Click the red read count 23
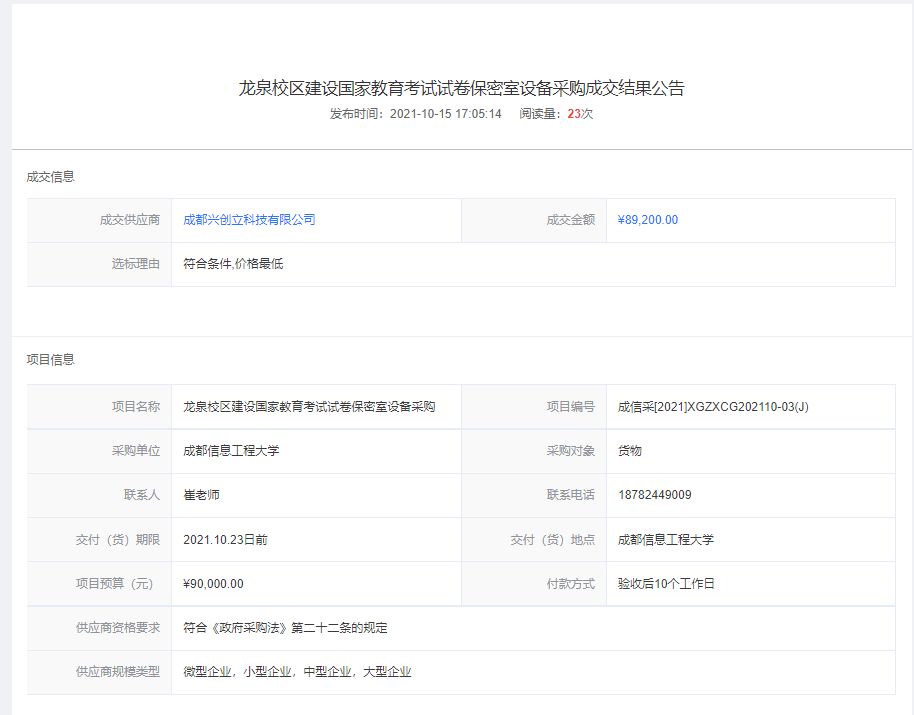The image size is (914, 715). pos(574,114)
